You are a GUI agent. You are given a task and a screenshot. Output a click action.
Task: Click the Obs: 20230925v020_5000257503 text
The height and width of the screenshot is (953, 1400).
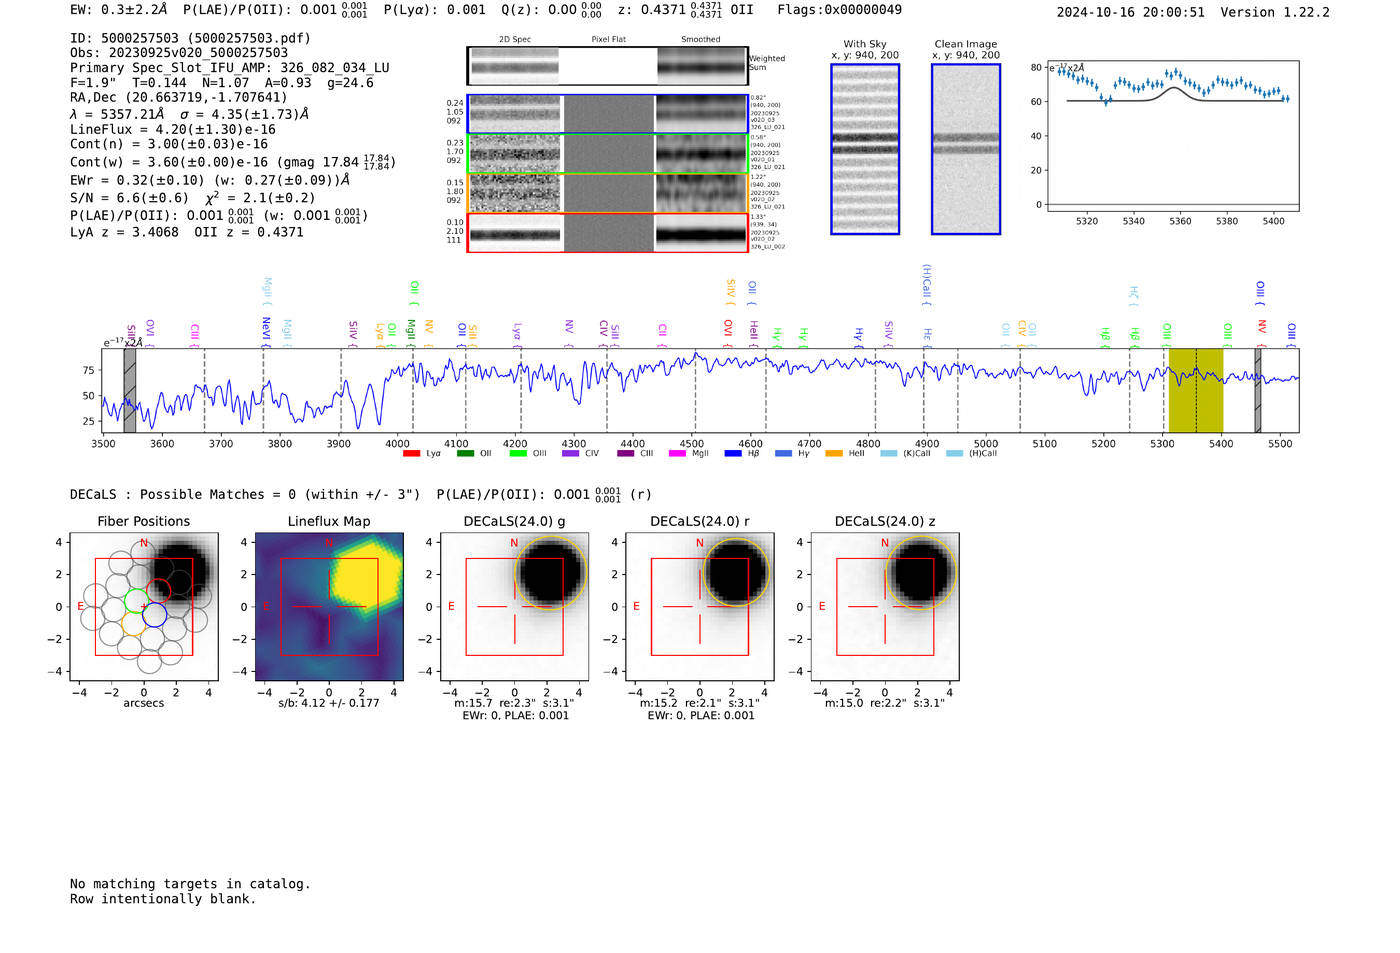(179, 53)
